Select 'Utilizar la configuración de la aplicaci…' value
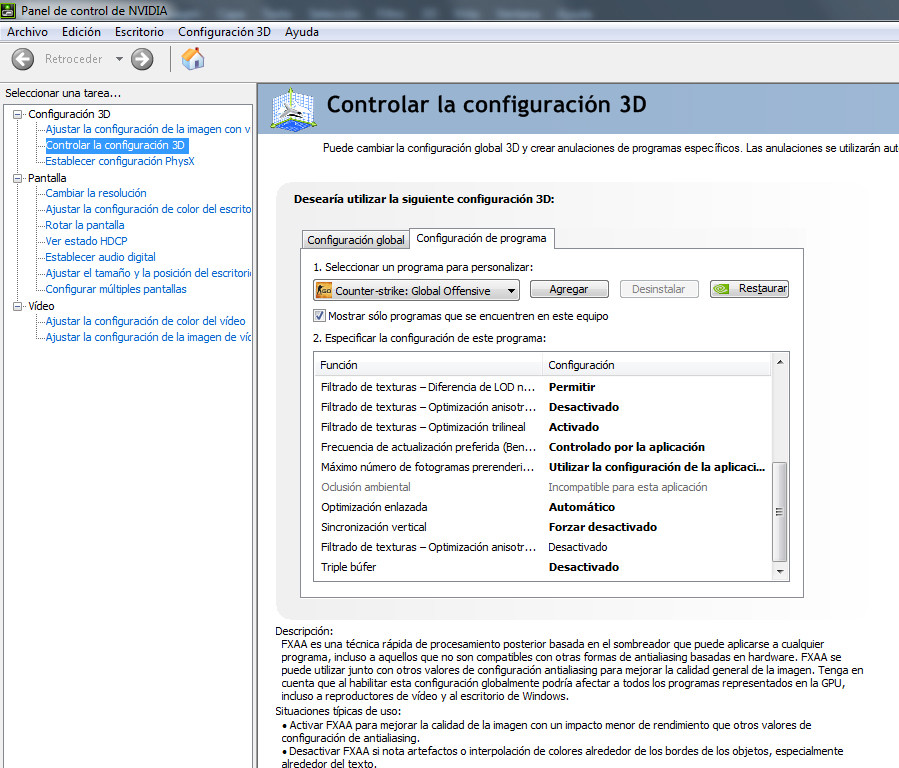 (657, 468)
